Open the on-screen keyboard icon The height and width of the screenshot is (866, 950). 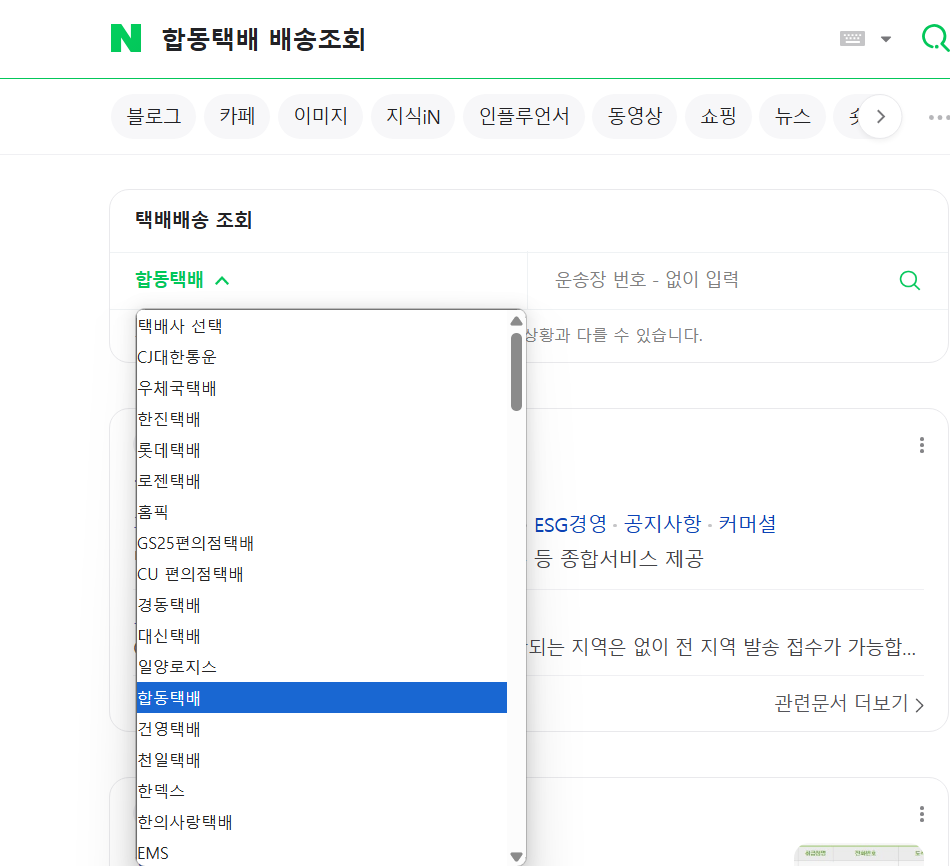[x=852, y=39]
